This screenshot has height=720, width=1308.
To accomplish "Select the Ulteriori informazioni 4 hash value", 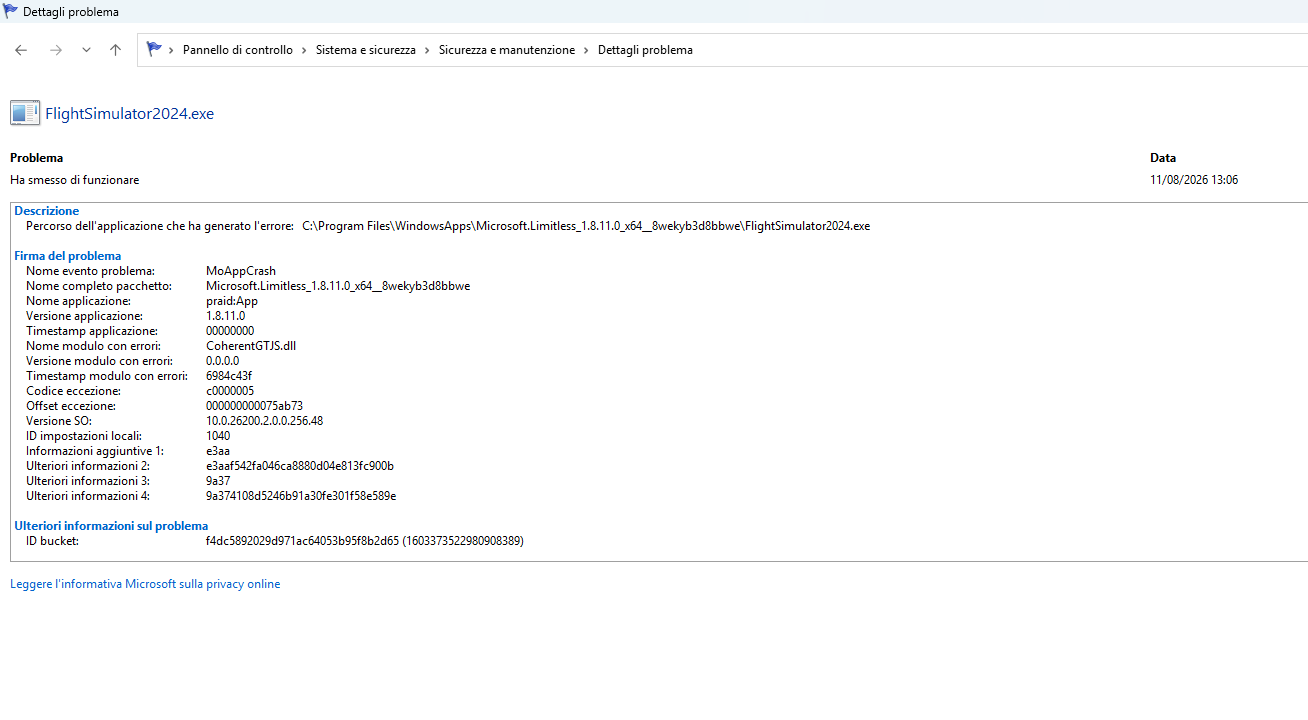I will (301, 496).
